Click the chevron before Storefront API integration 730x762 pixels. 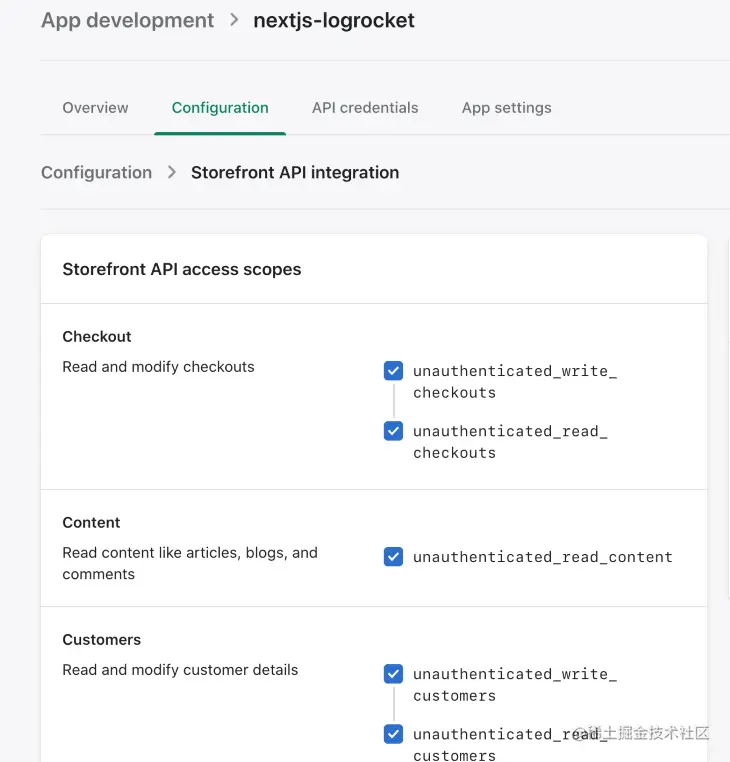(171, 172)
